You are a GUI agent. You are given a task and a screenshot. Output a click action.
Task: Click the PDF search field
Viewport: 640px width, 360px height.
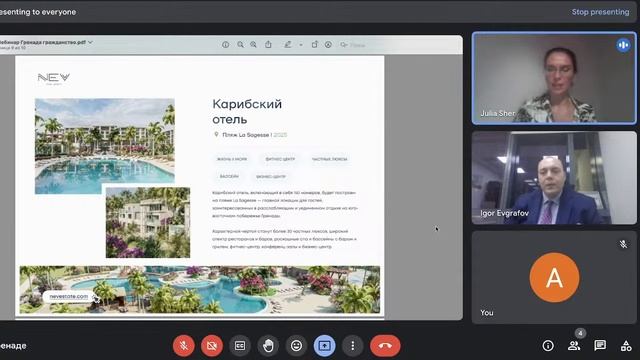(353, 45)
